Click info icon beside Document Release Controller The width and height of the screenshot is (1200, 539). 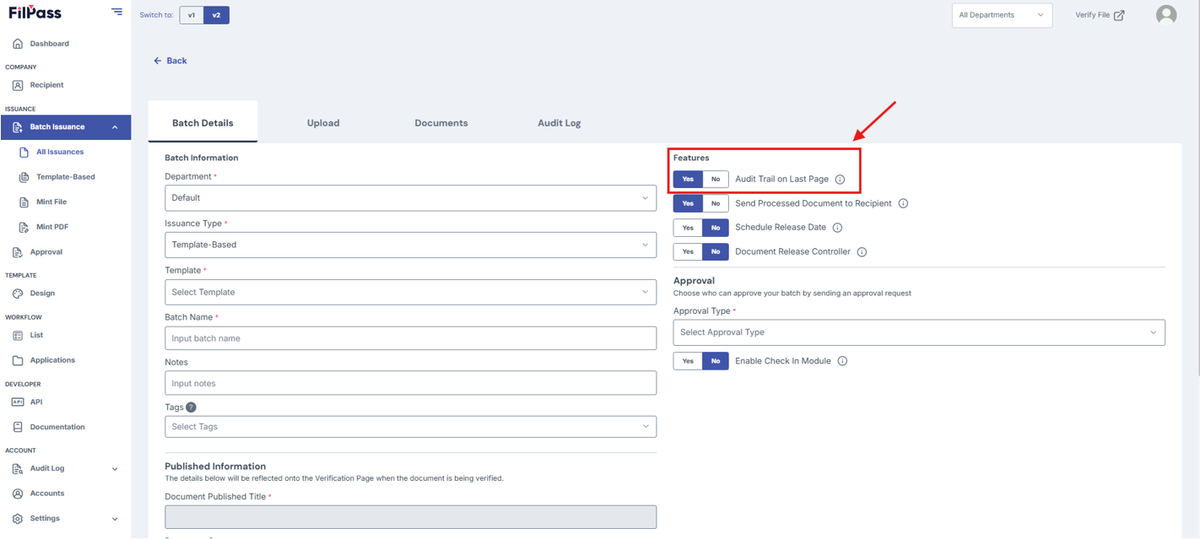coord(862,252)
